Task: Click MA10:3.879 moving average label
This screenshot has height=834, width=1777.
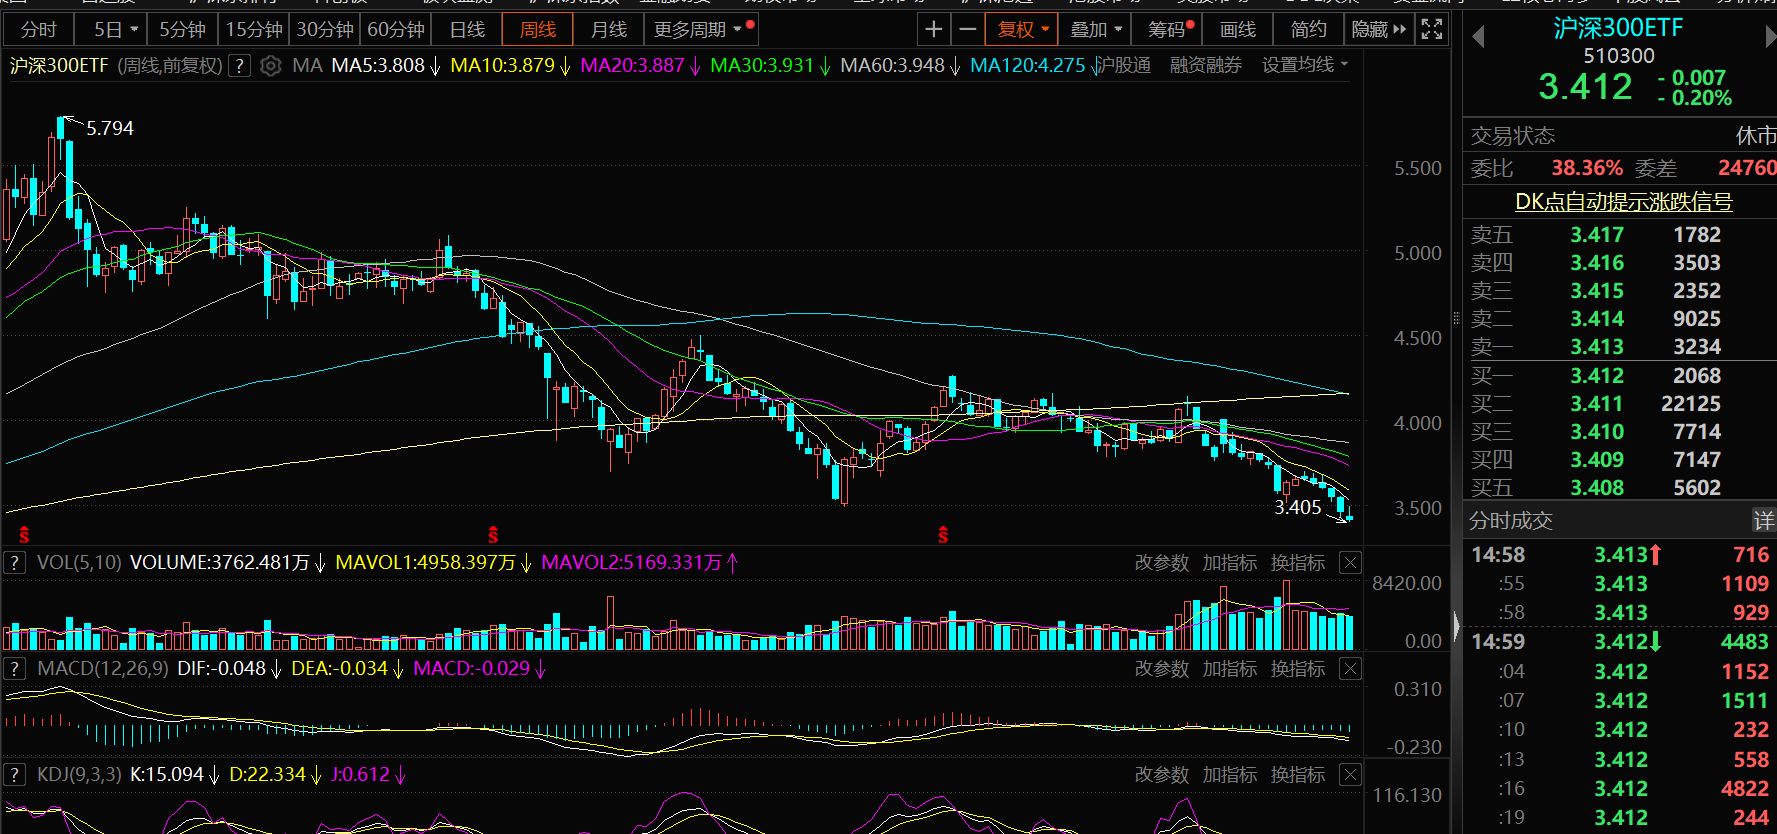Action: coord(503,66)
